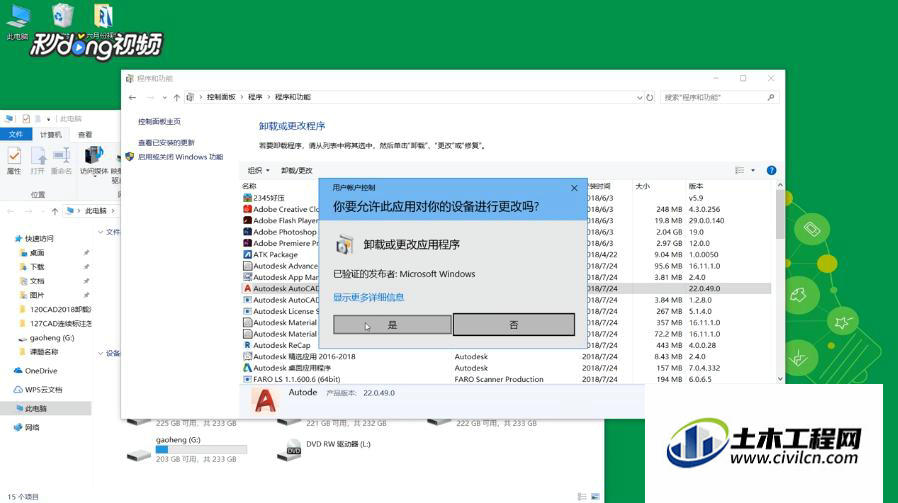The width and height of the screenshot is (898, 503).
Task: Select gaoheng (G:) in navigation pane
Action: click(x=52, y=337)
